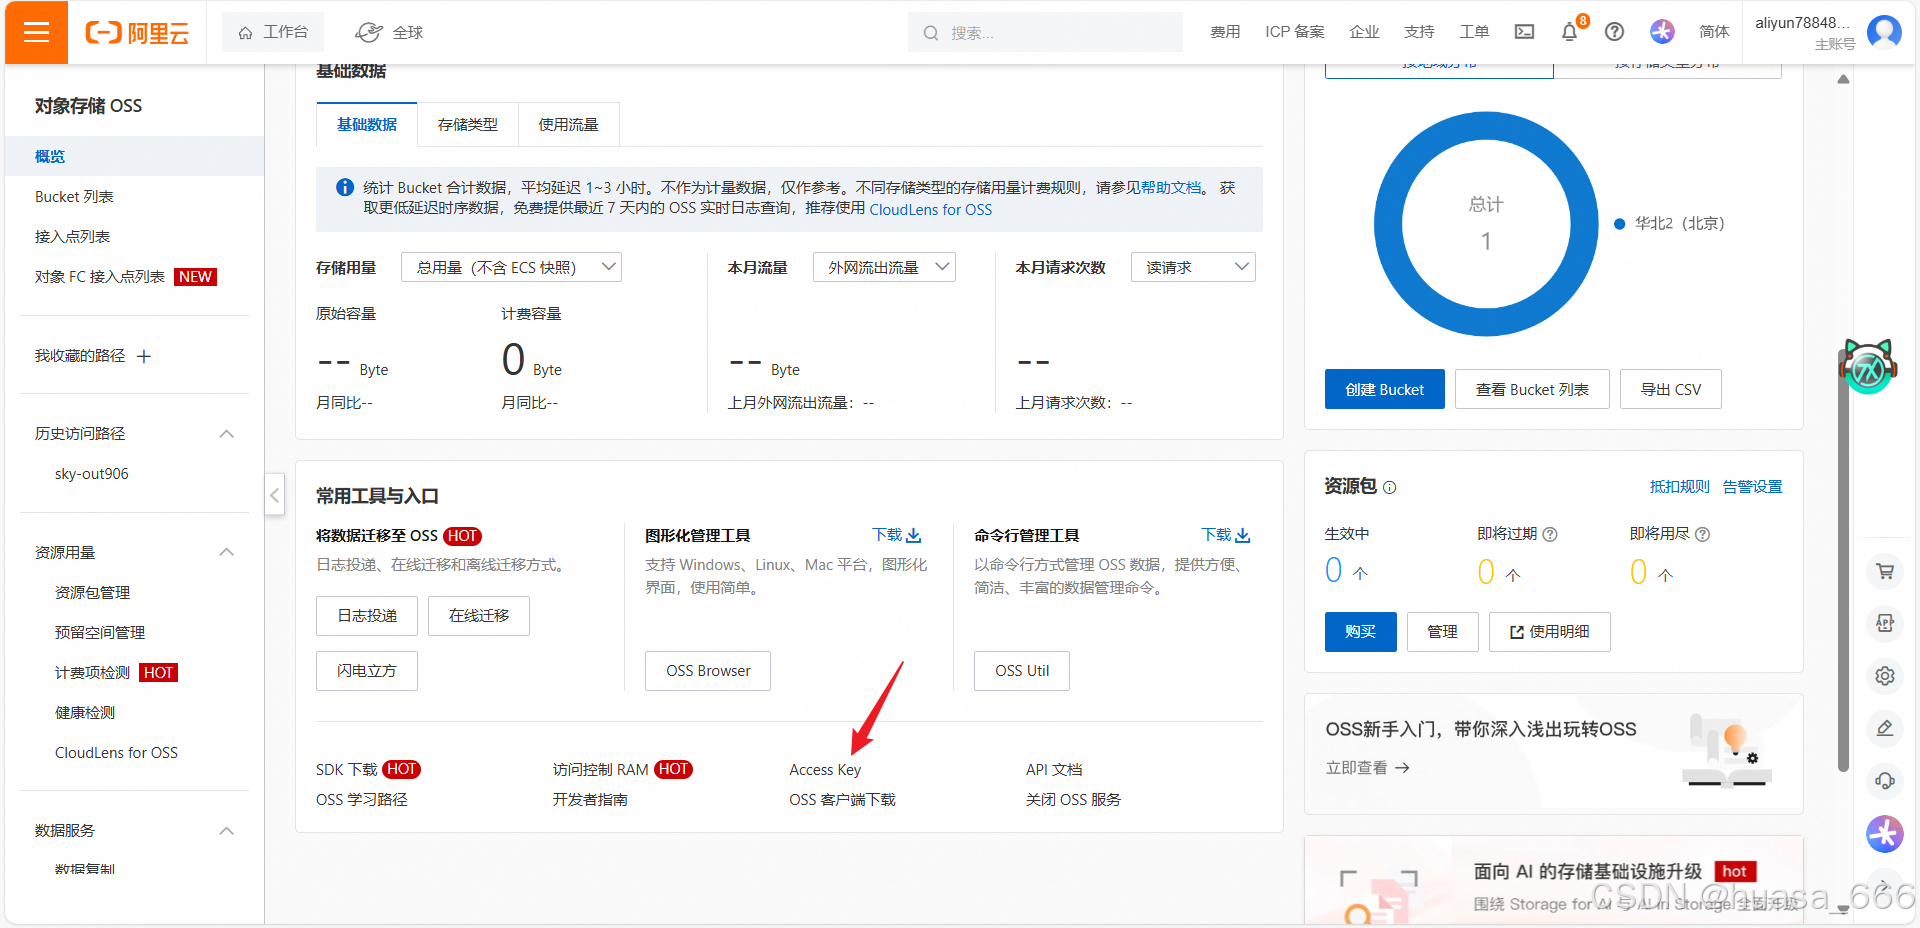Open the help question mark icon
The height and width of the screenshot is (928, 1920).
click(1614, 32)
